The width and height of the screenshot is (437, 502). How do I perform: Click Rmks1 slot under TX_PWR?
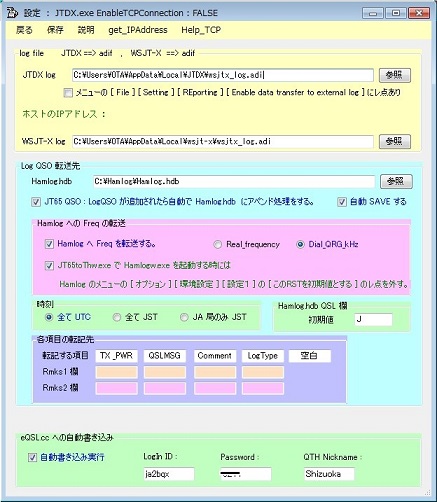tap(116, 372)
